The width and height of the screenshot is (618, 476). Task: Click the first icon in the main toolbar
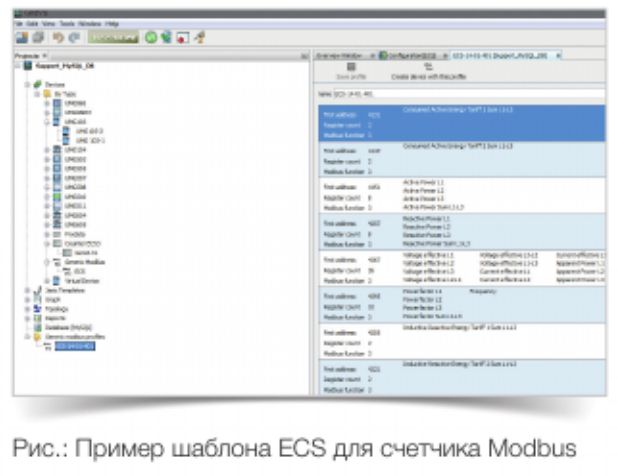20,37
